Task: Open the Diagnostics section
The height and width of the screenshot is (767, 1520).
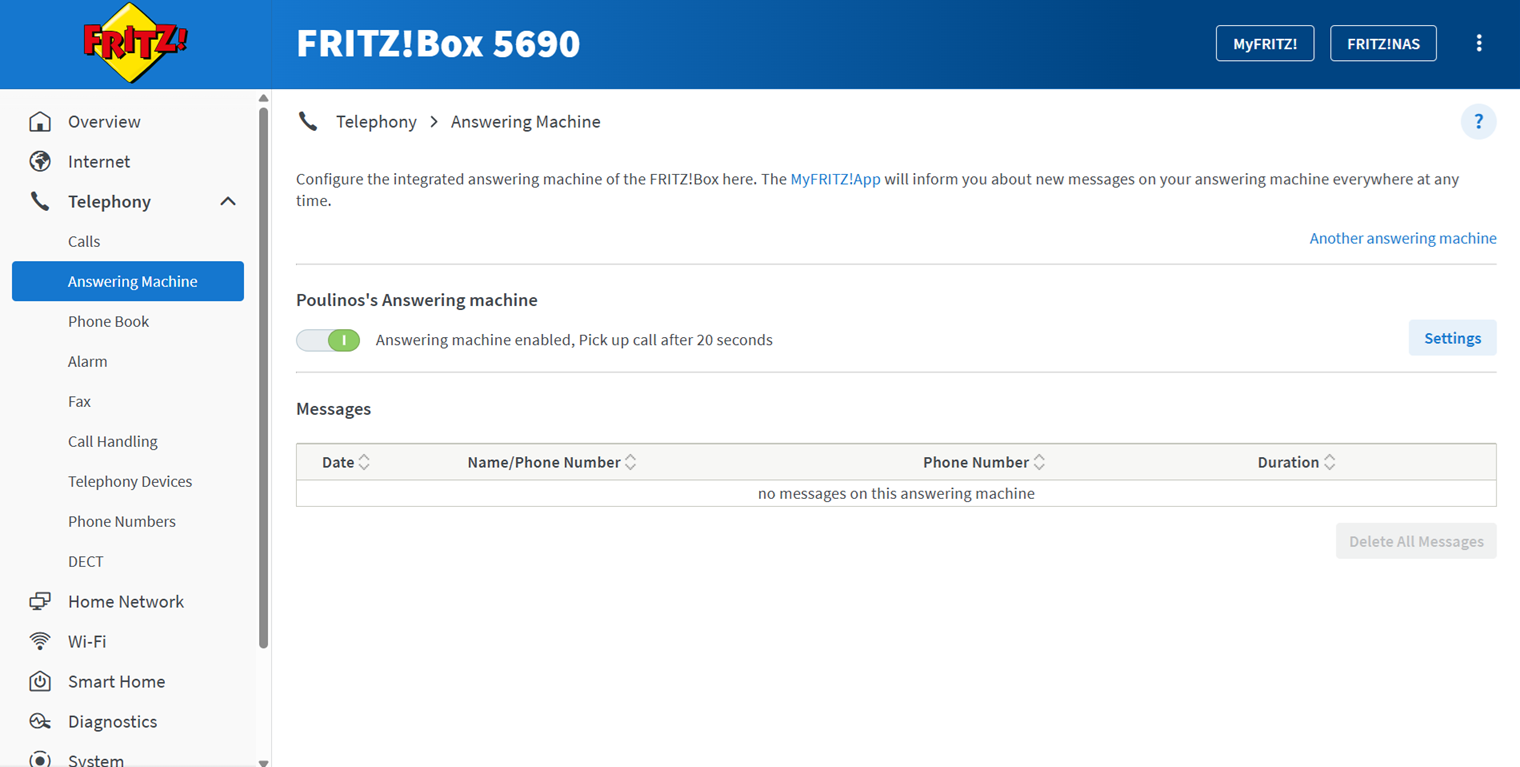Action: pos(112,722)
